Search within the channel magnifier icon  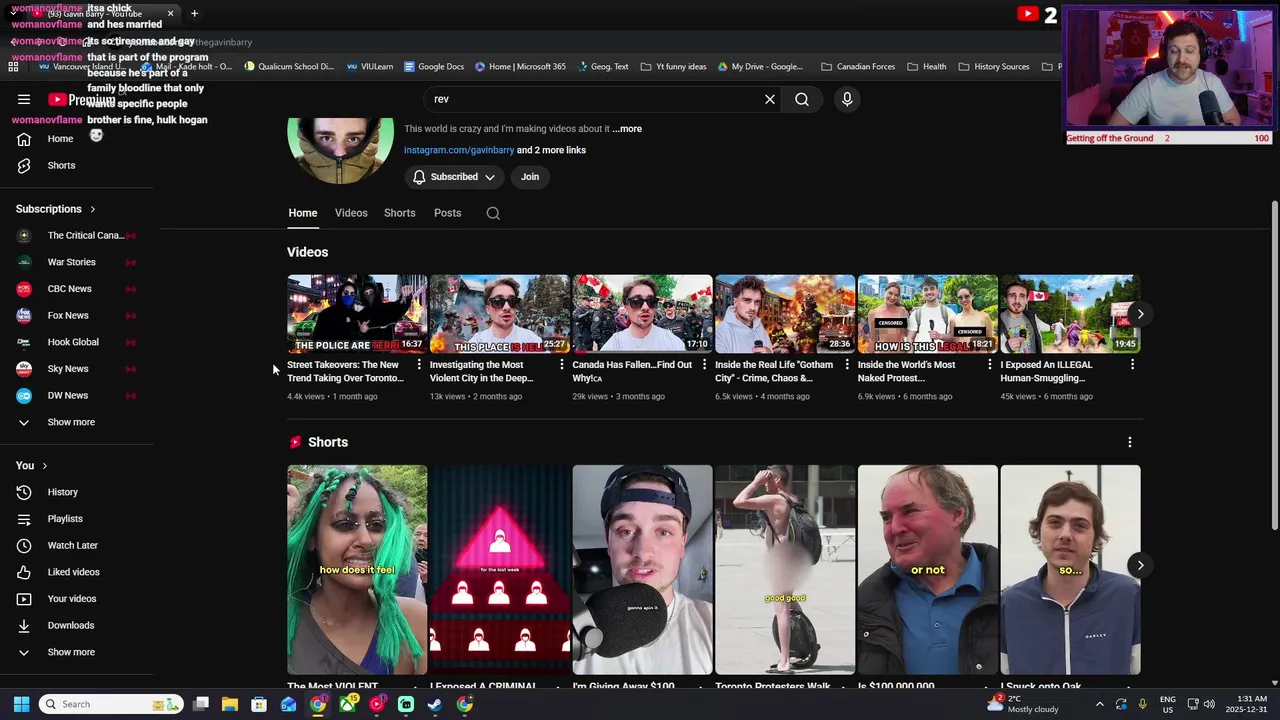(493, 213)
